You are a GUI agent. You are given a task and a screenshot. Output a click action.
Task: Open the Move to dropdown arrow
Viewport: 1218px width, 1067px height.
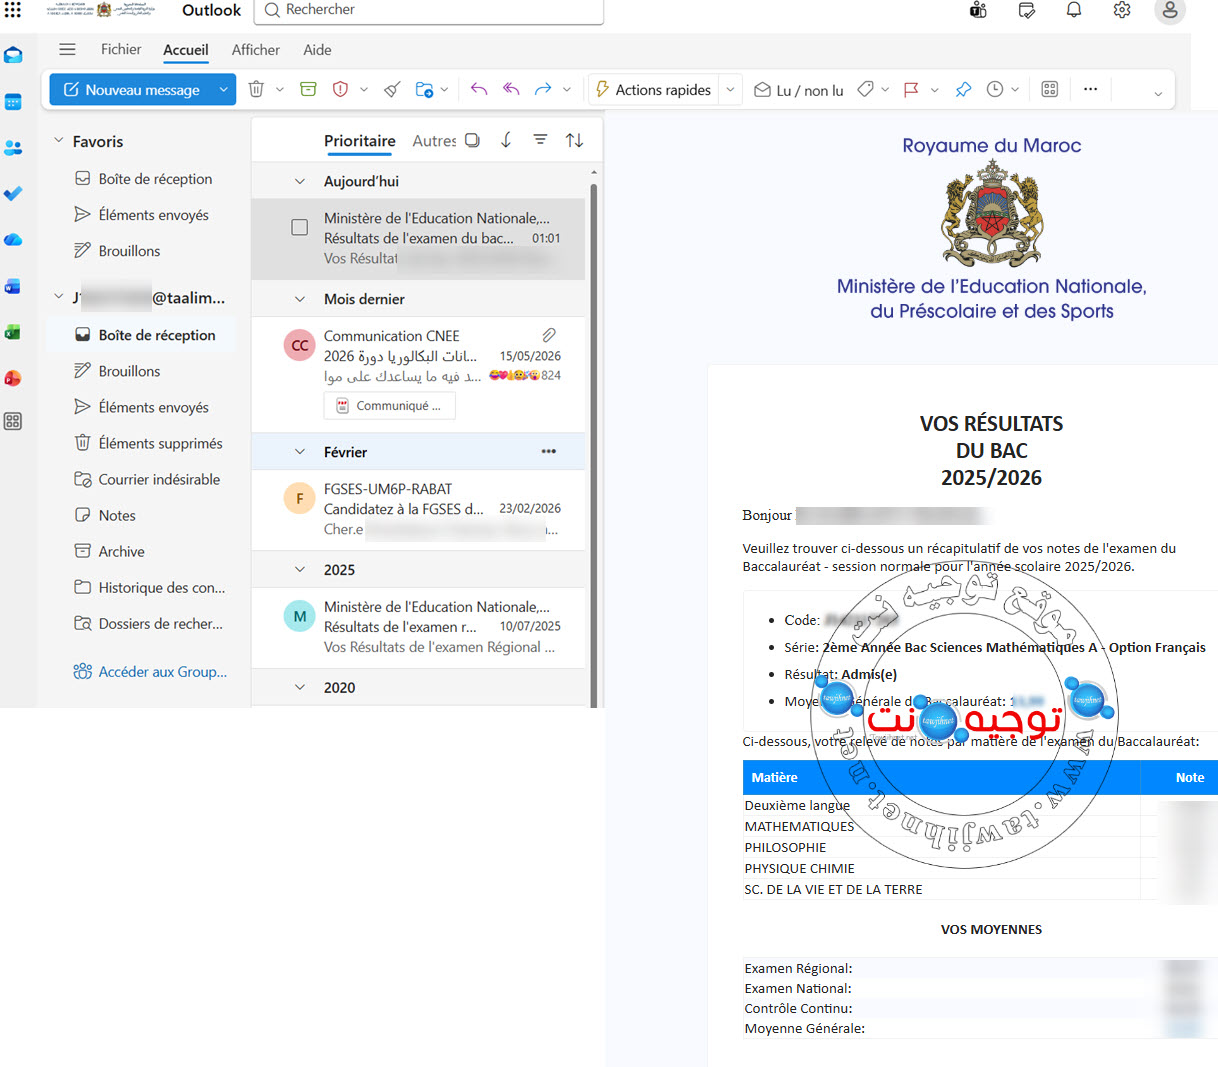(x=444, y=89)
